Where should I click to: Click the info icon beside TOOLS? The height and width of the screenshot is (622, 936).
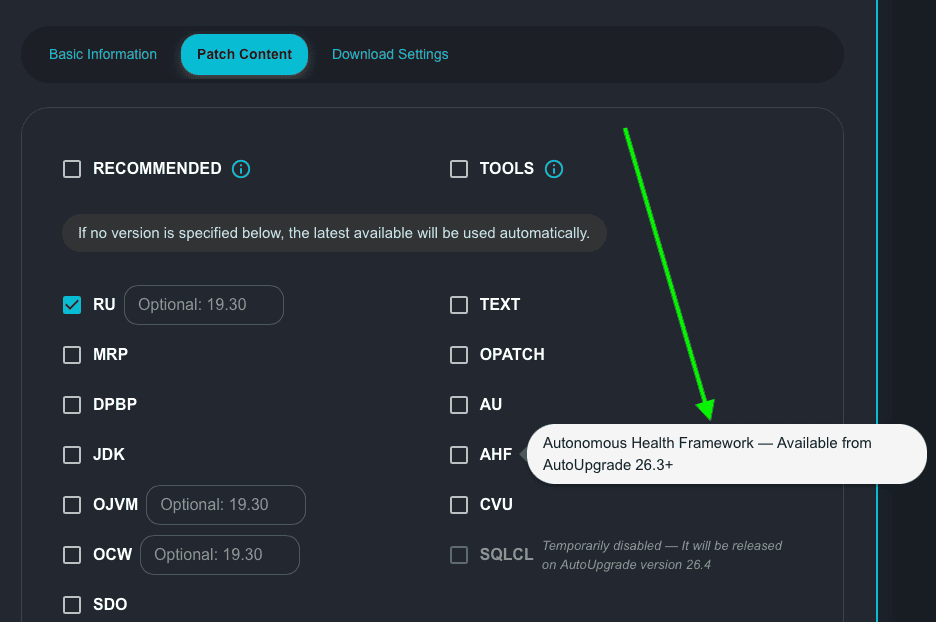[x=554, y=169]
